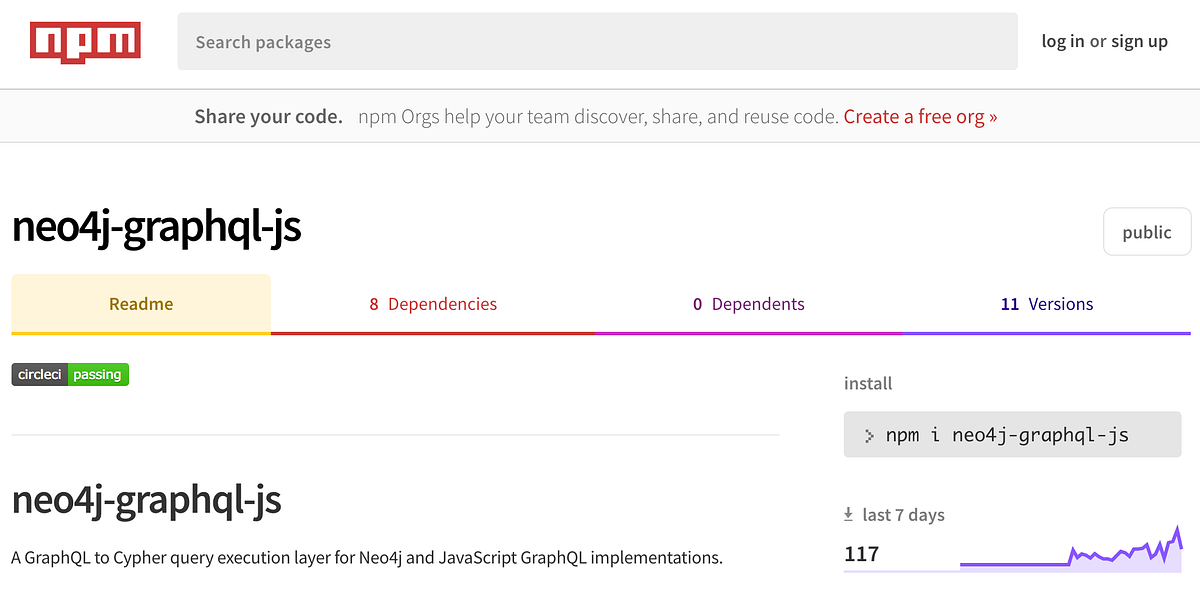The width and height of the screenshot is (1200, 591).
Task: Select the Readme tab
Action: coord(141,304)
